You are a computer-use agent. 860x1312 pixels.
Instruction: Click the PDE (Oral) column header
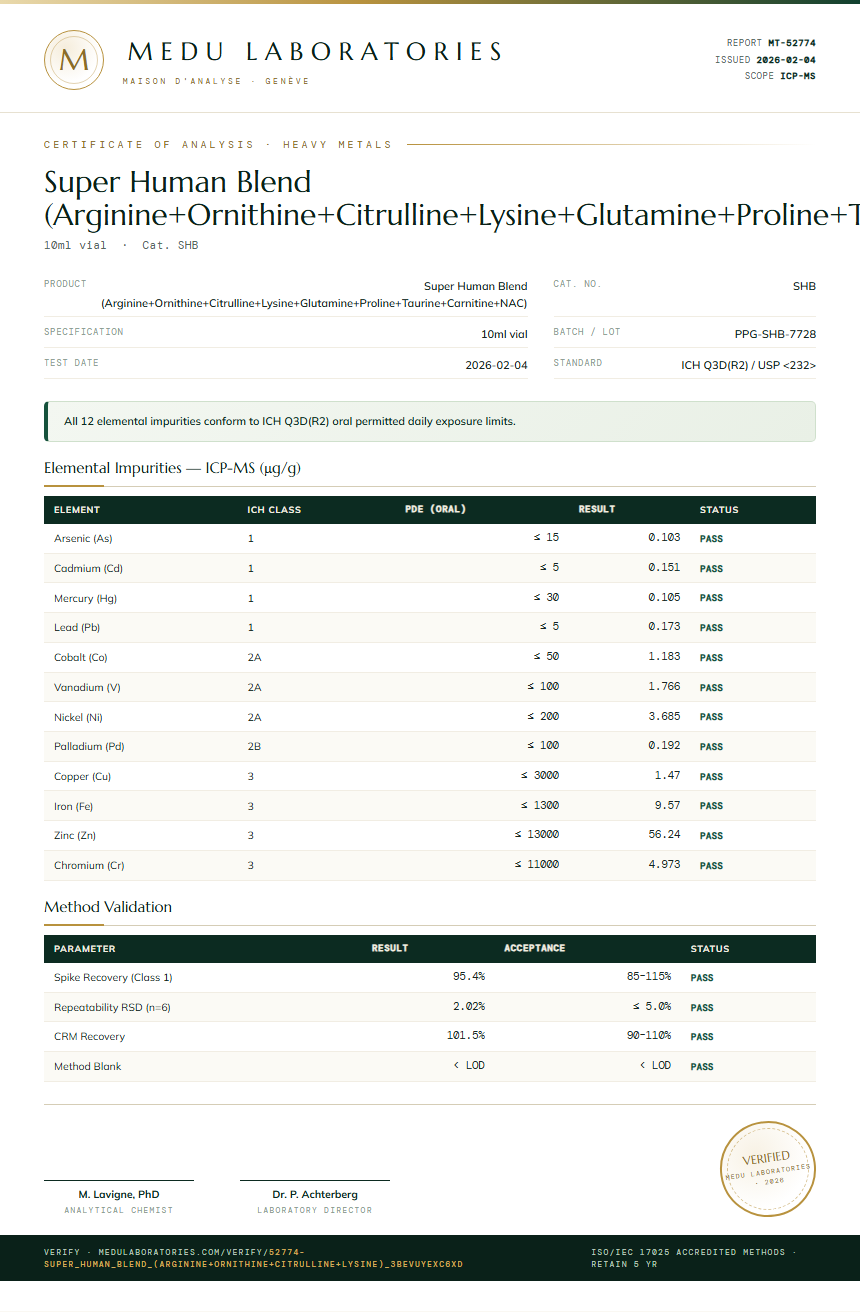click(436, 509)
